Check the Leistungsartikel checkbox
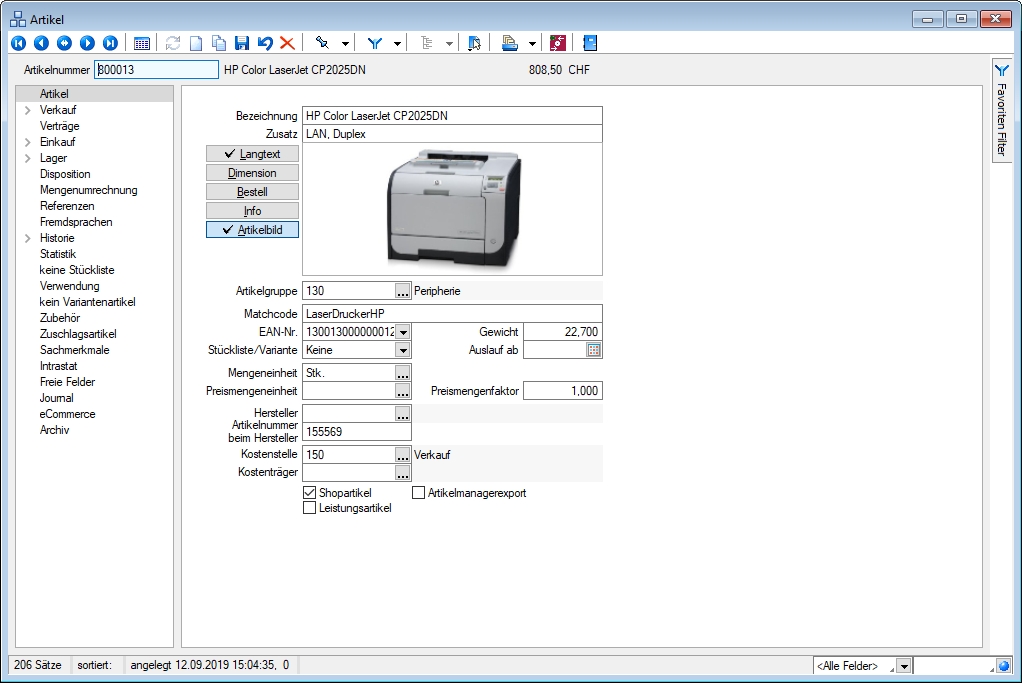This screenshot has width=1022, height=683. coord(310,508)
